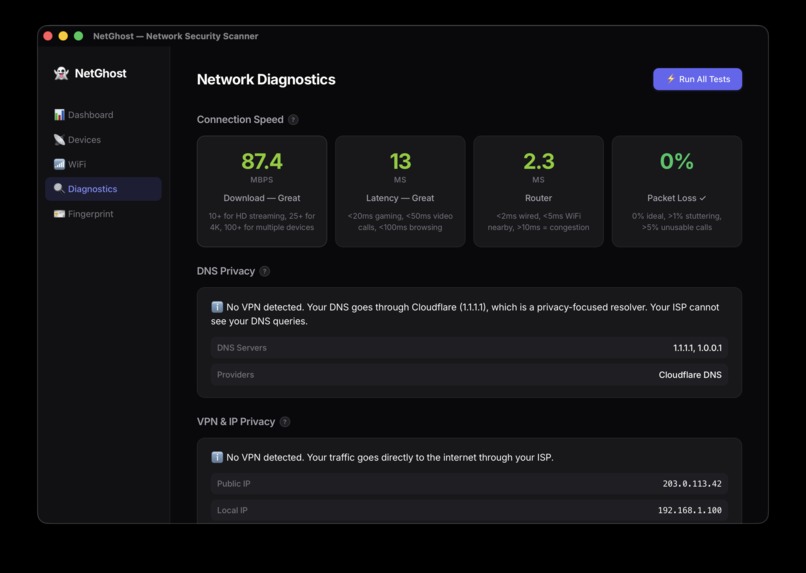Select the Latency 13 ms card
Screen dimensions: 806x573
pyautogui.click(x=400, y=191)
